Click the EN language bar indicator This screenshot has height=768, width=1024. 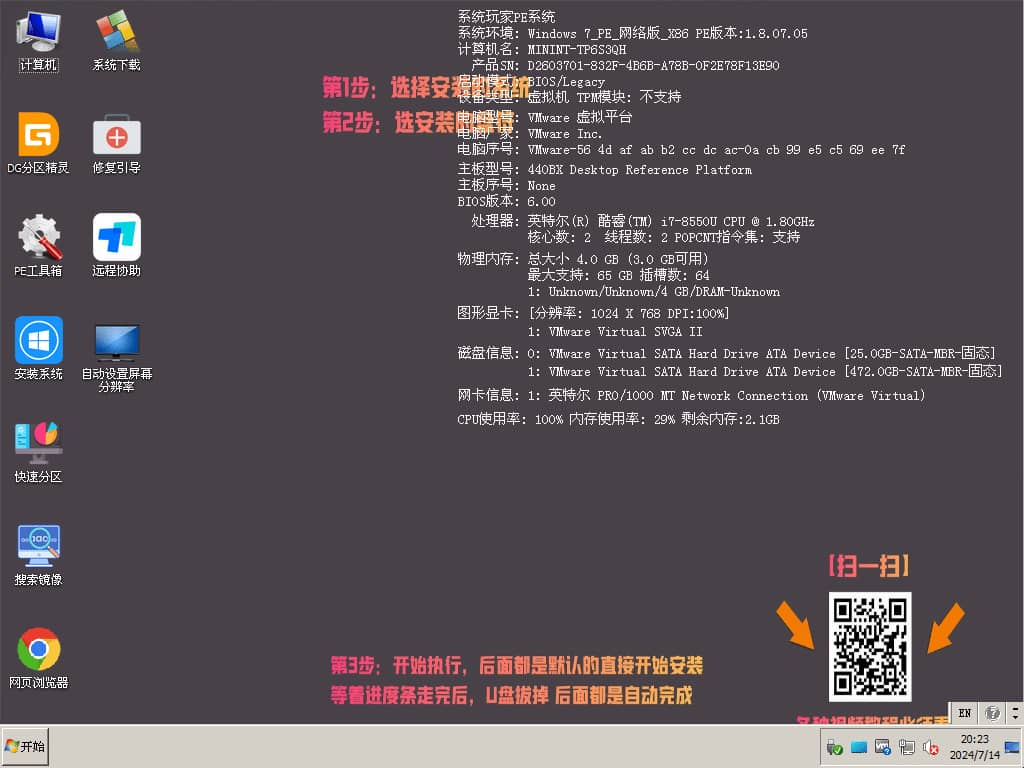964,713
